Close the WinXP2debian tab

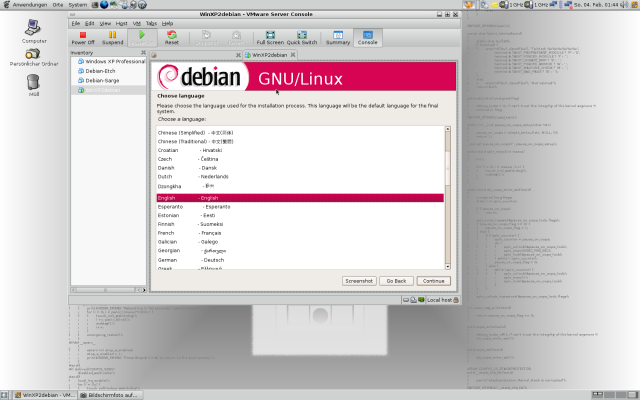[x=293, y=55]
